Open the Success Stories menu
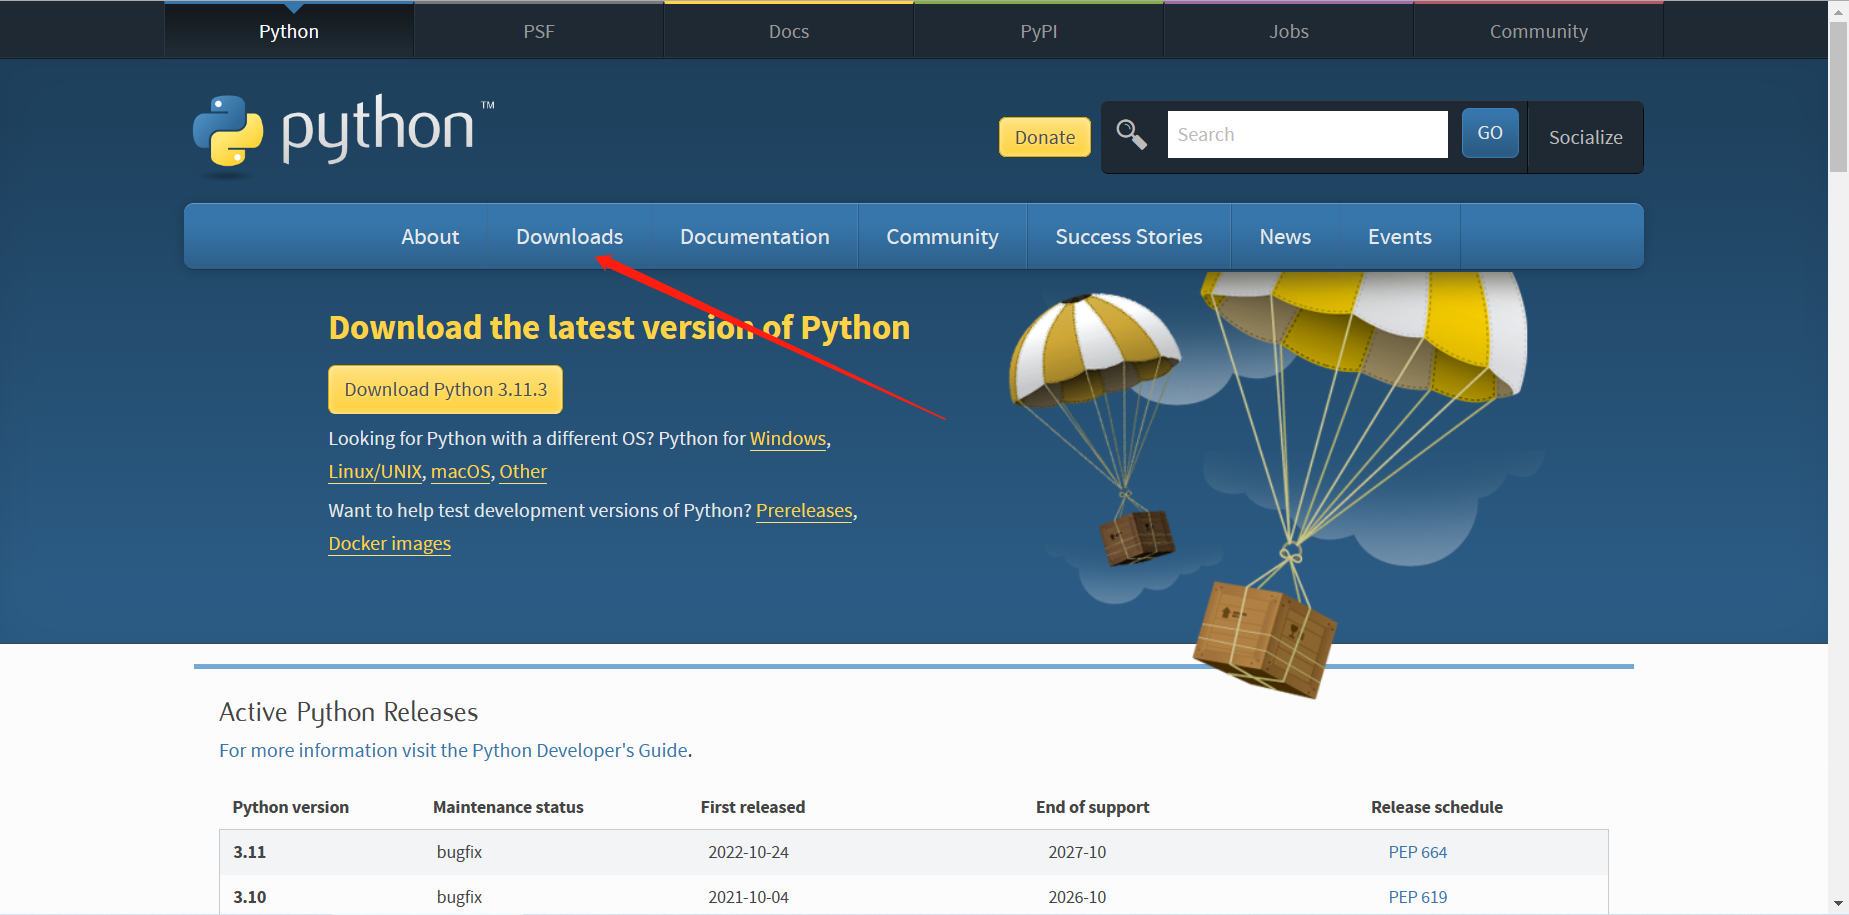The width and height of the screenshot is (1849, 915). click(x=1129, y=237)
